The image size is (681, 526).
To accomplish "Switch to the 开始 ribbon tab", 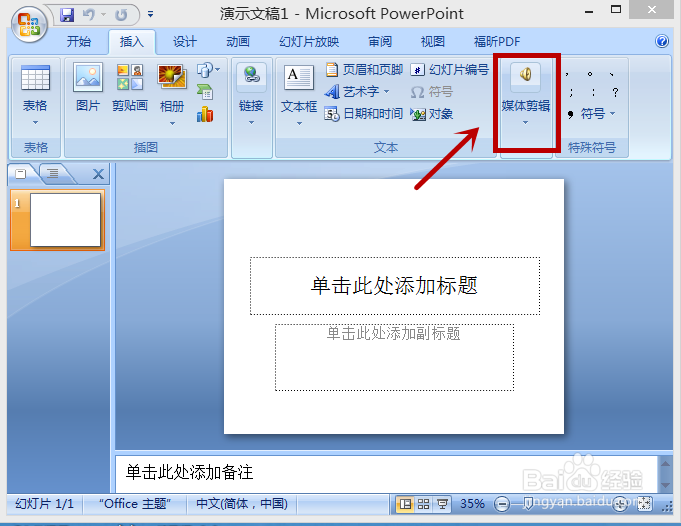I will pyautogui.click(x=79, y=42).
